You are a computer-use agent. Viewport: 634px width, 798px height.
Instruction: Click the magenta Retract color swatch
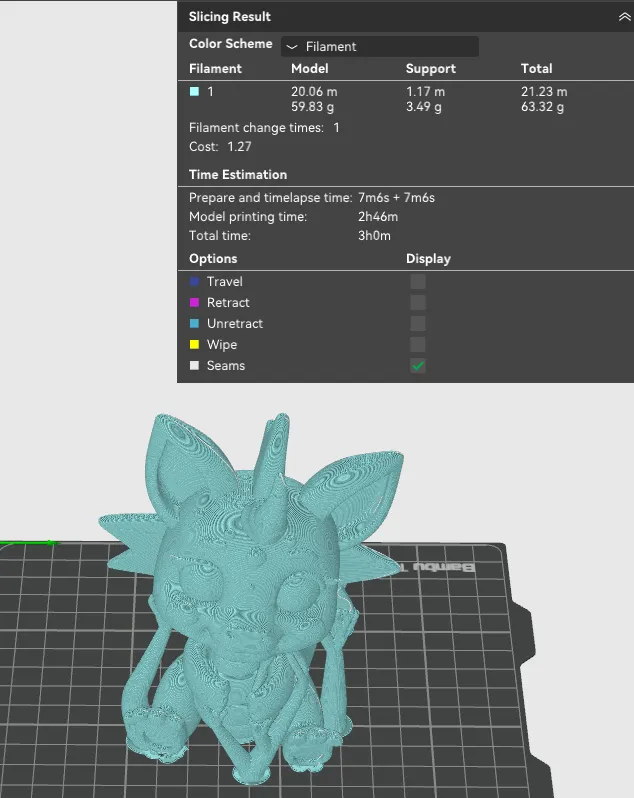[194, 302]
